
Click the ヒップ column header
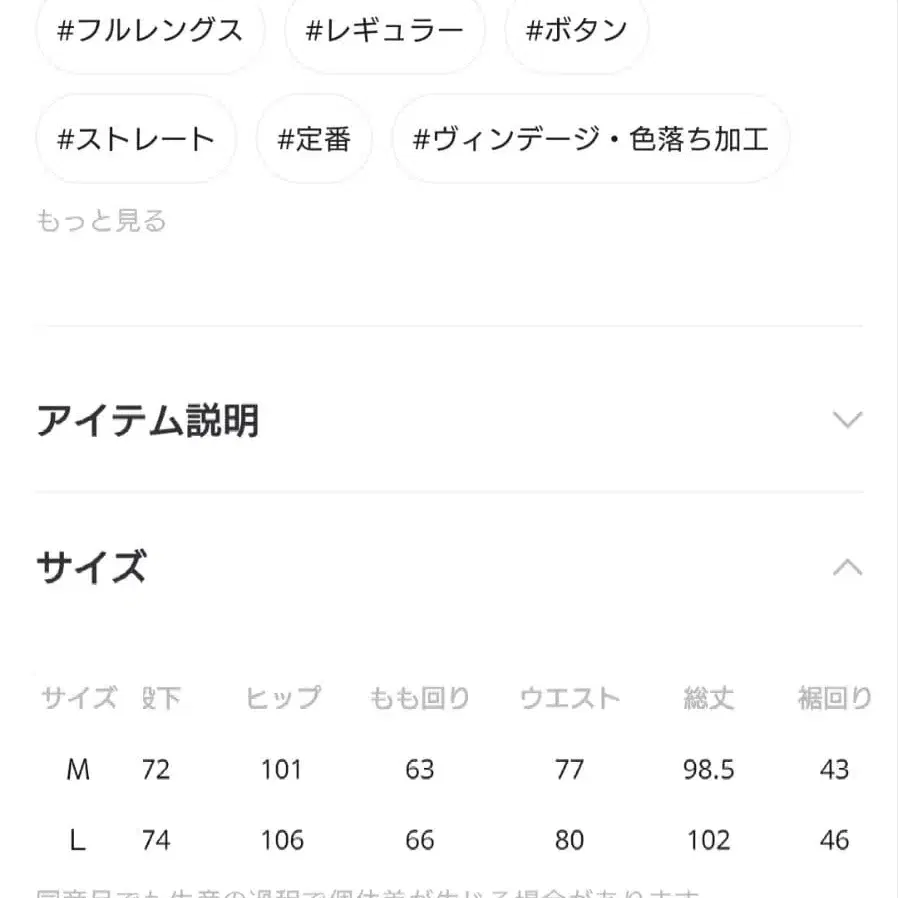pyautogui.click(x=283, y=699)
